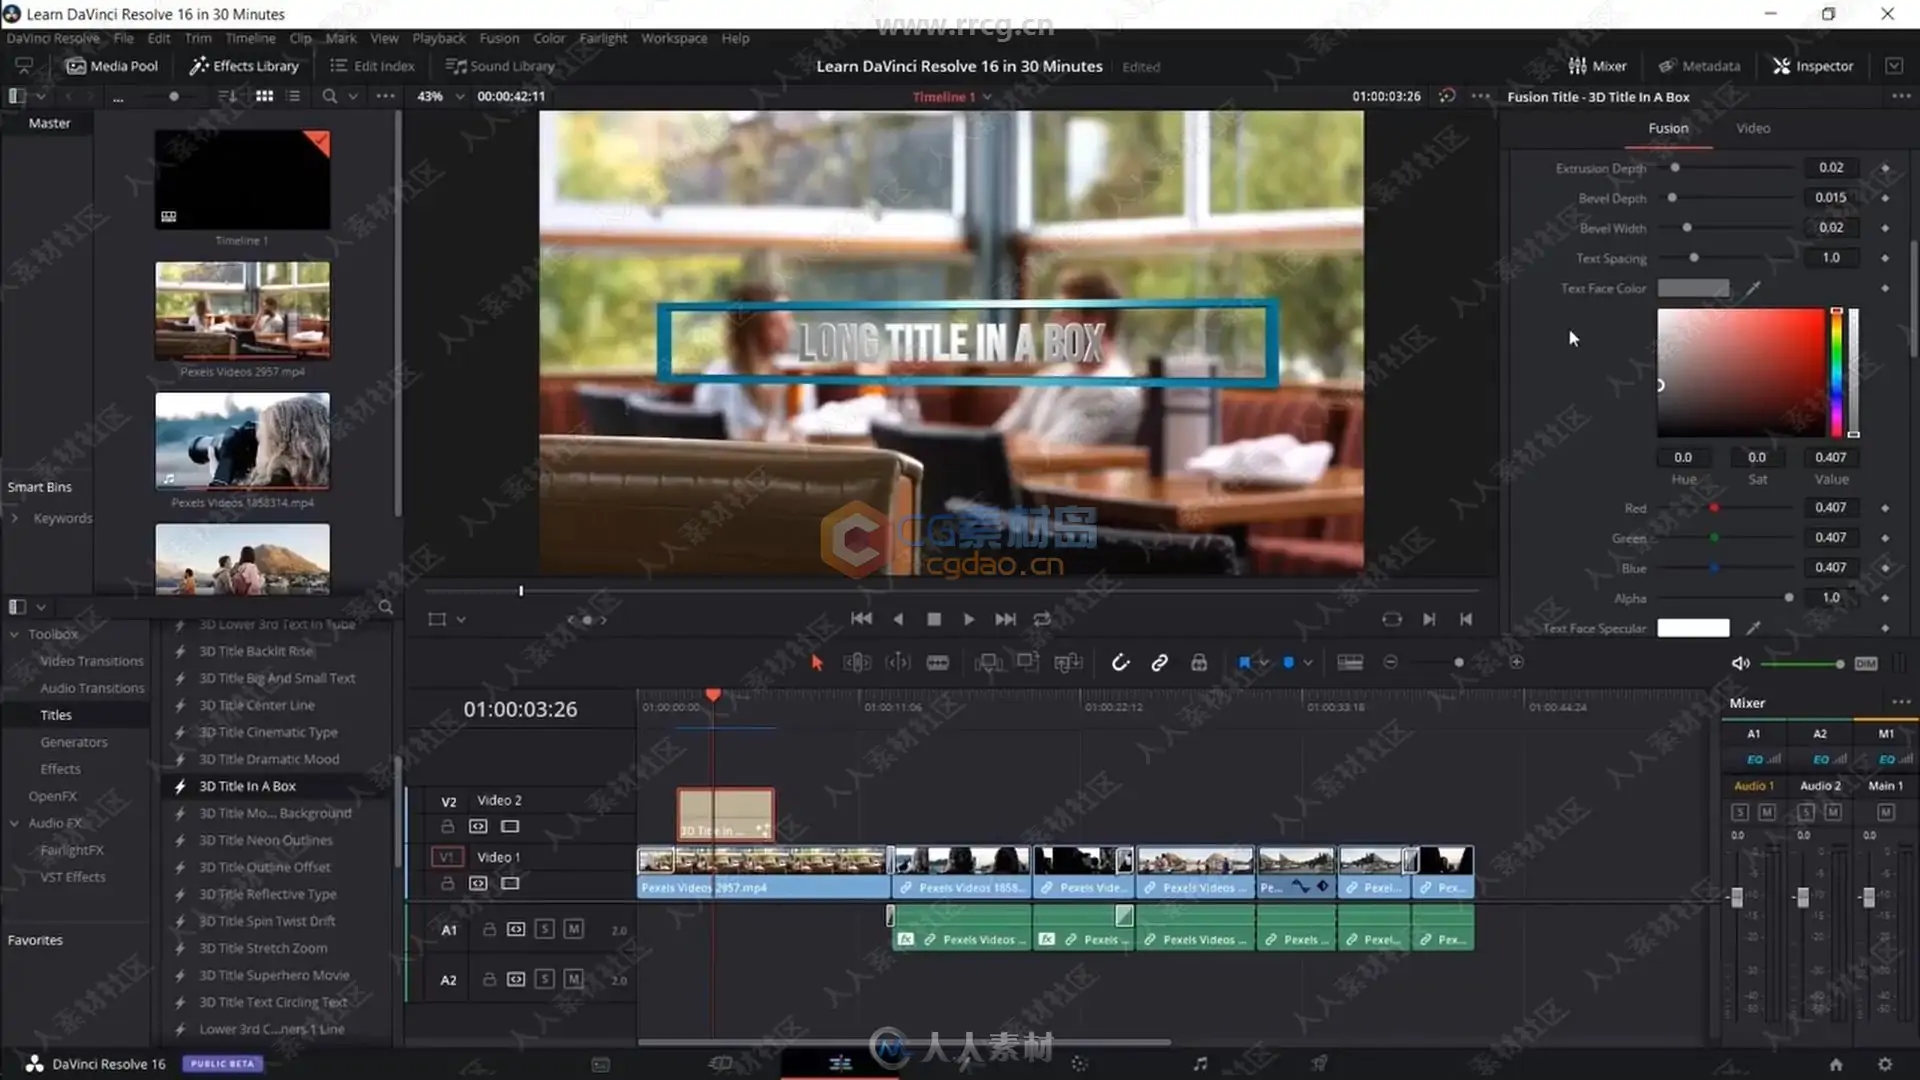
Task: Expand the Keywords smart bin
Action: (x=15, y=518)
